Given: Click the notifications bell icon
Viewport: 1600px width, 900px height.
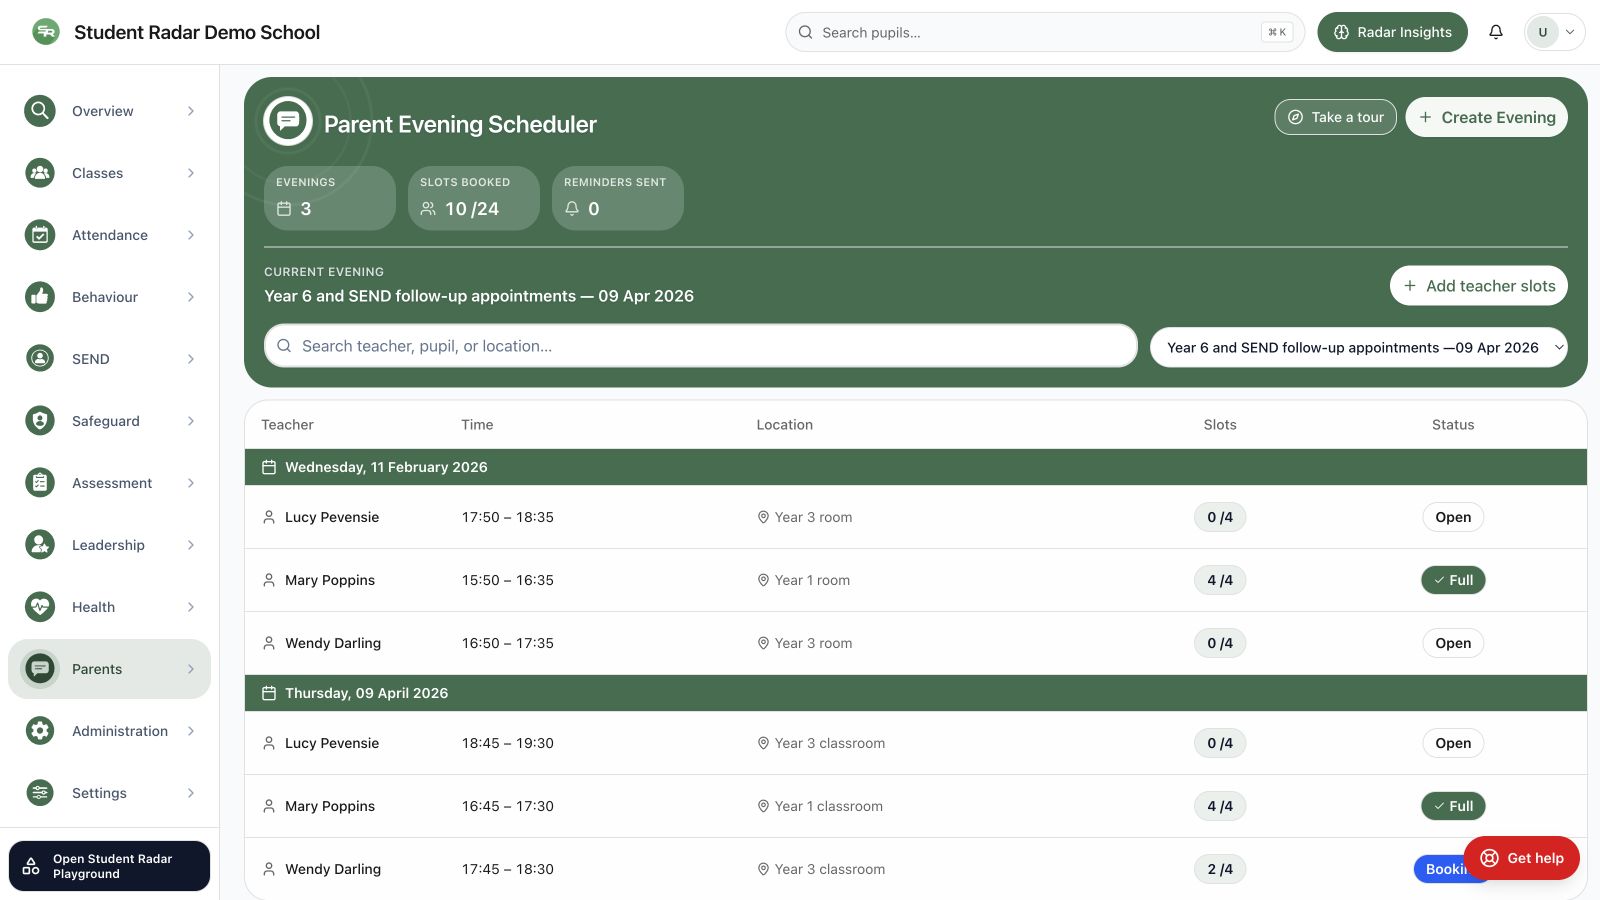Looking at the screenshot, I should click(x=1496, y=32).
